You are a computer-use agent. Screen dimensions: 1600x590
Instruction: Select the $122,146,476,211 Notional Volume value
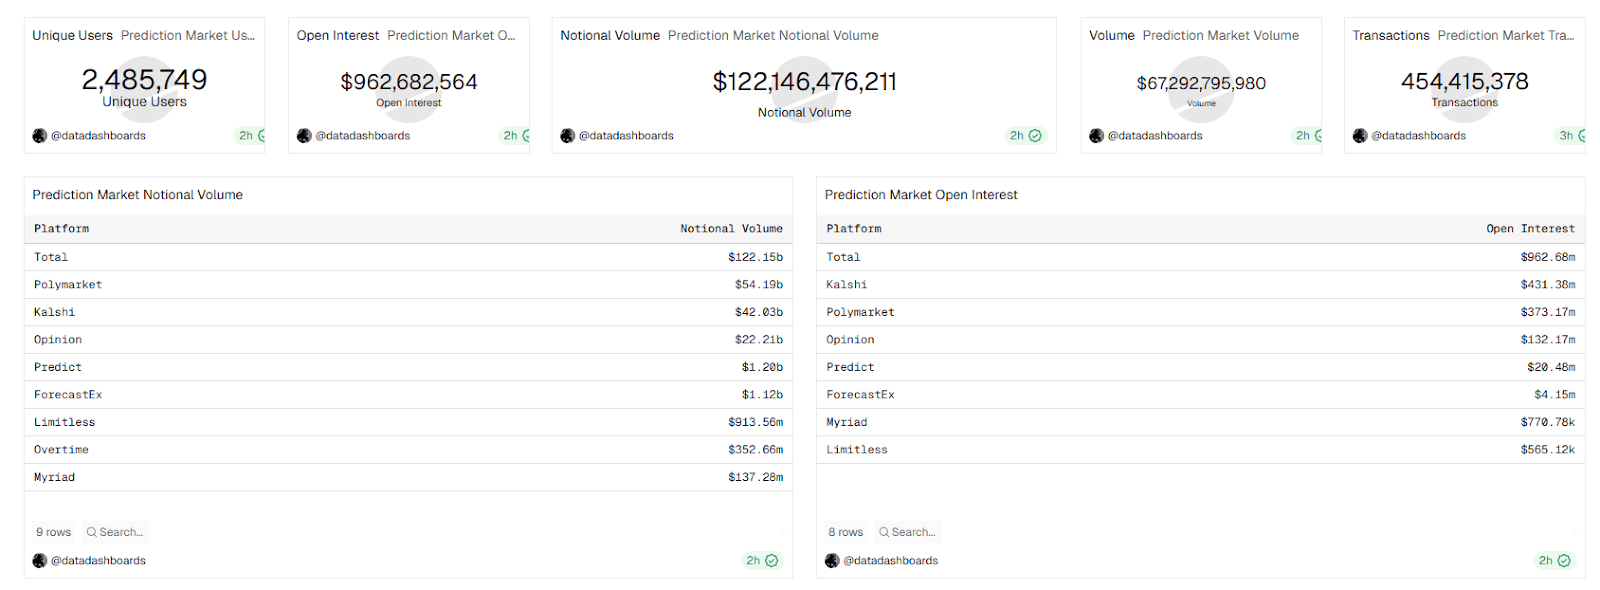pyautogui.click(x=804, y=82)
